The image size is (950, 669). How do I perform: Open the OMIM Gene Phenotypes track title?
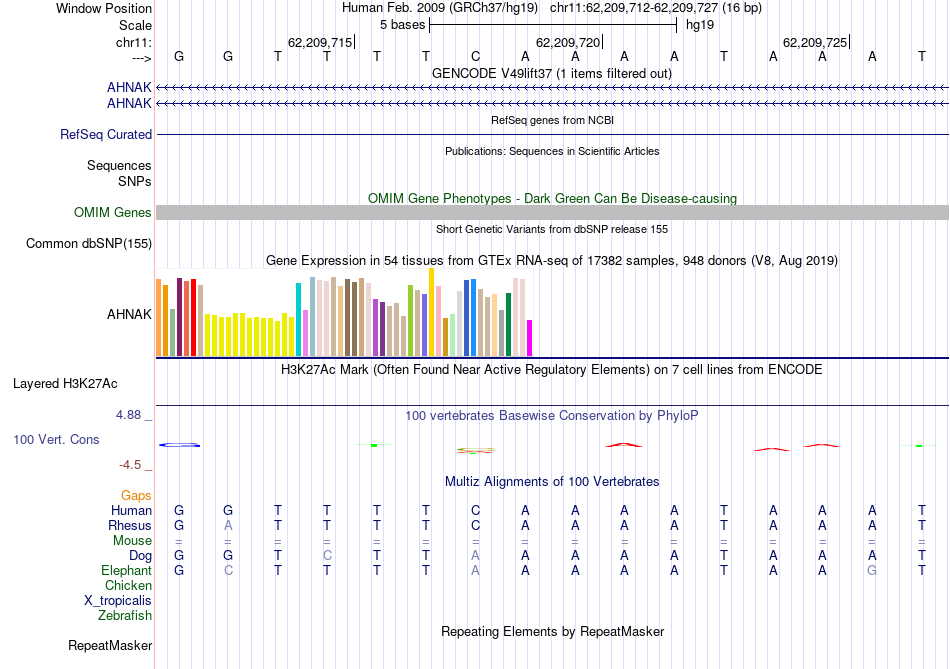552,198
